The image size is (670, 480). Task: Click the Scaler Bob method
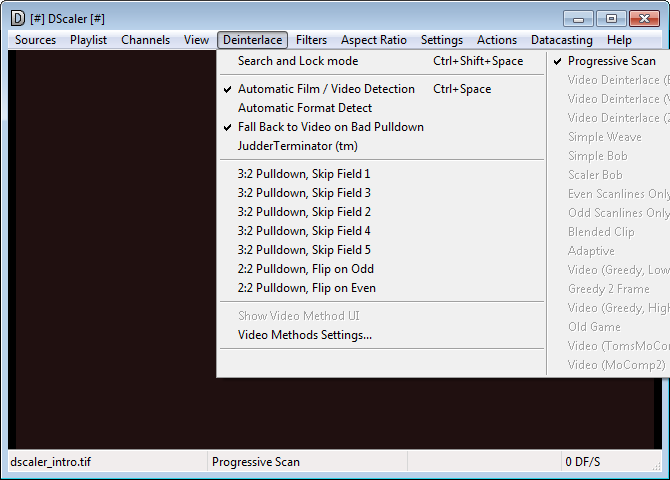coord(609,175)
